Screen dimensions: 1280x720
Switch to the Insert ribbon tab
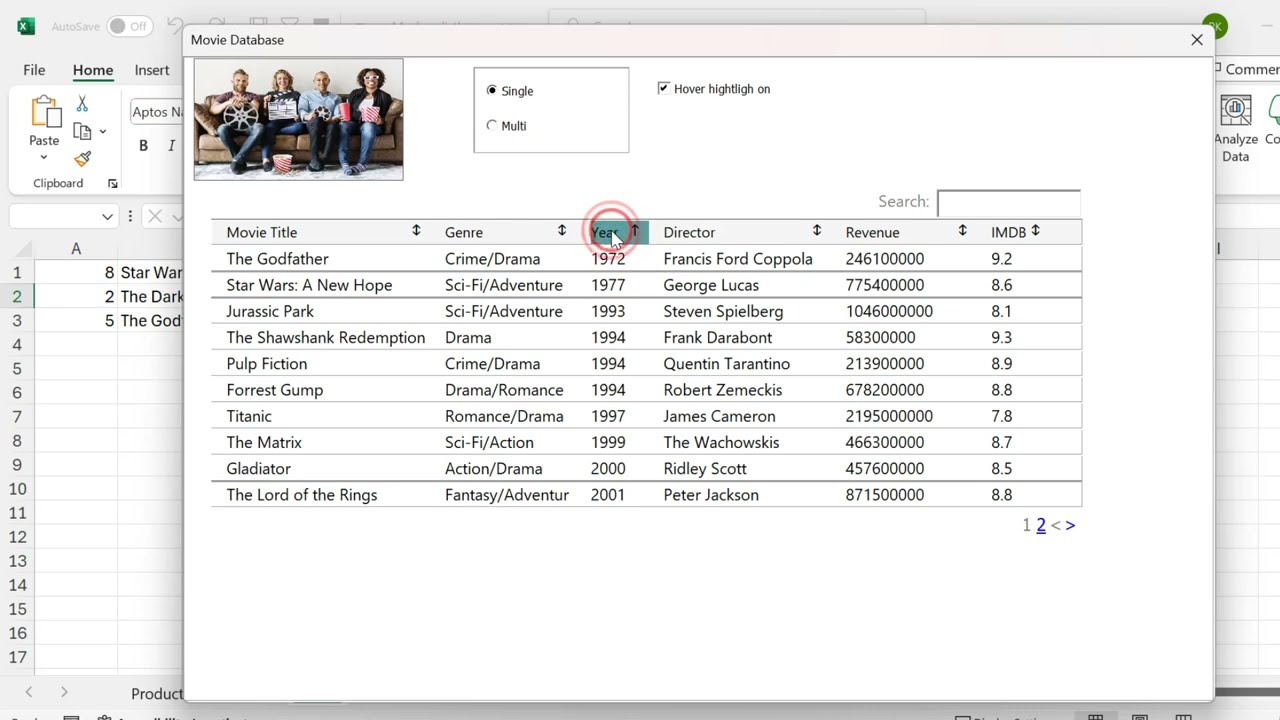tap(152, 70)
